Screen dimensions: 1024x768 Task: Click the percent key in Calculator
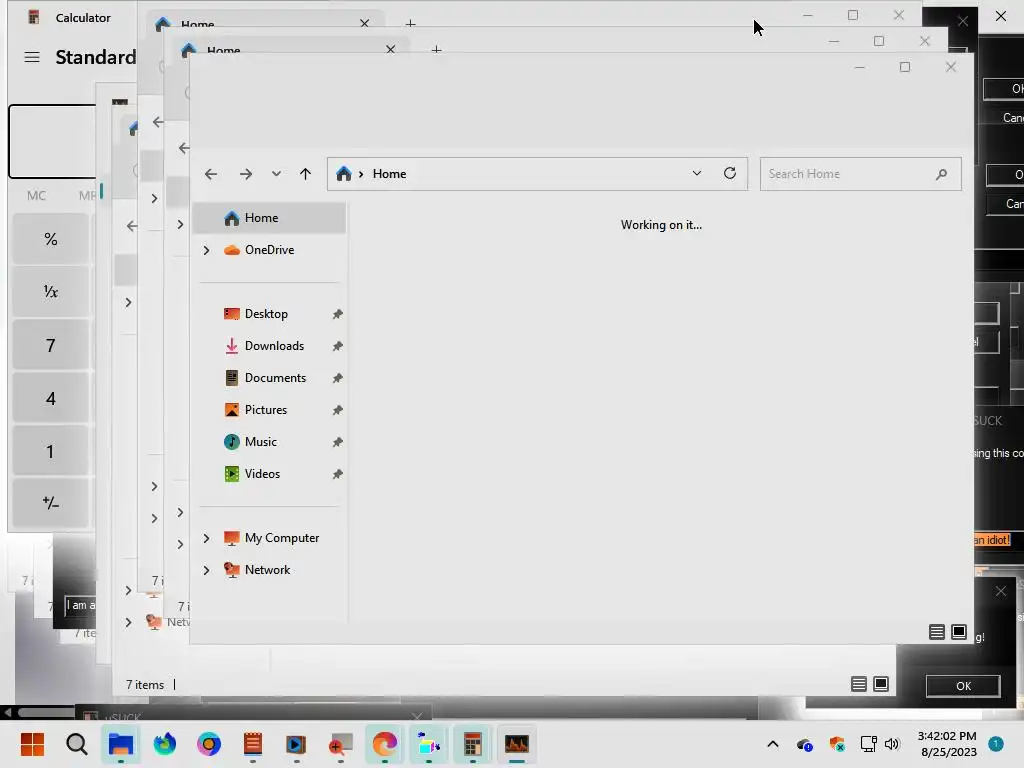[x=50, y=239]
